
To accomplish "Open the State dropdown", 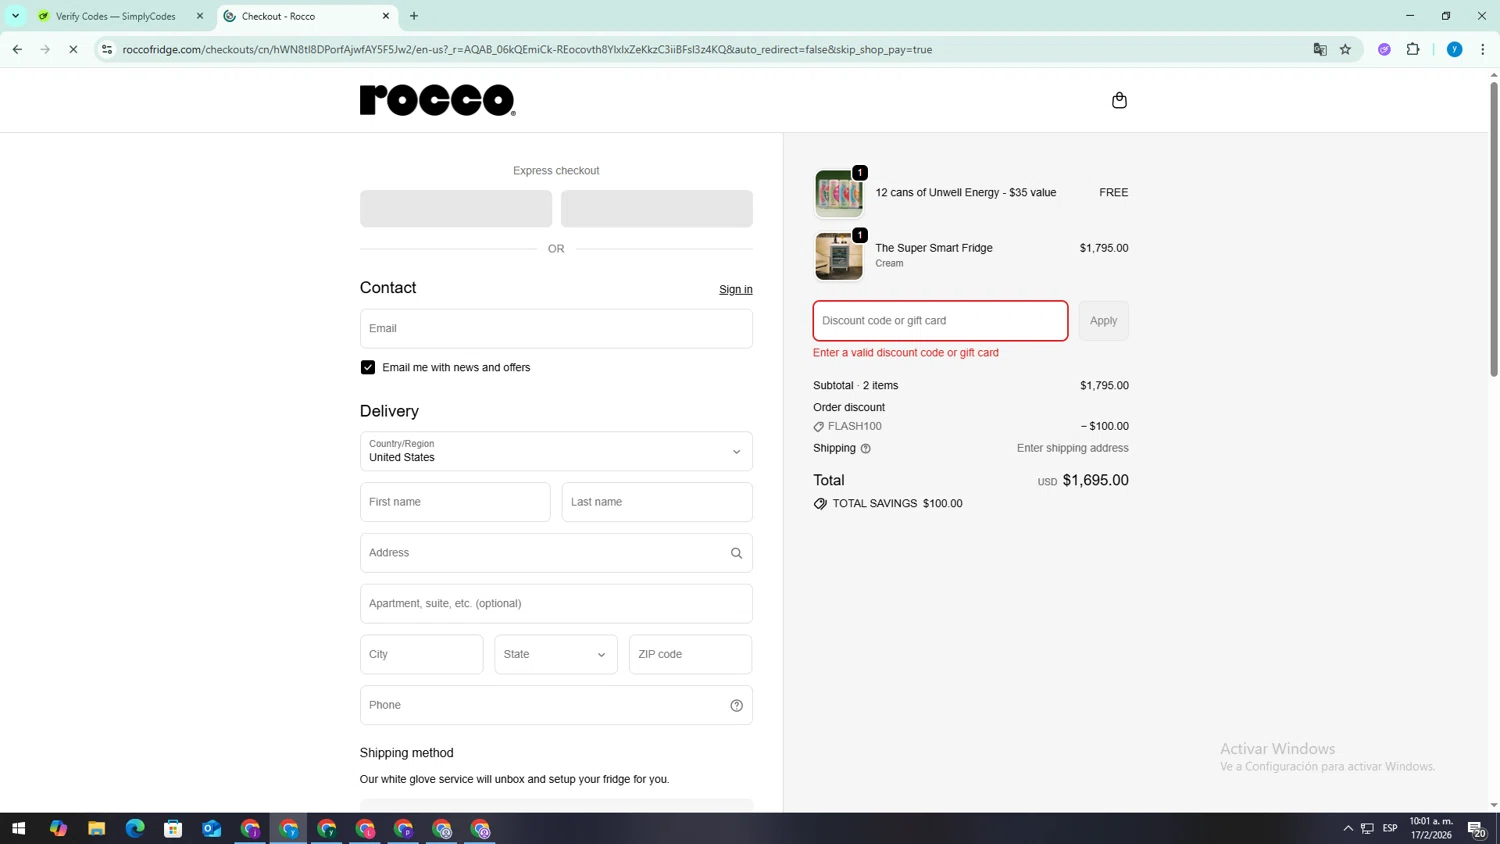I will (556, 655).
